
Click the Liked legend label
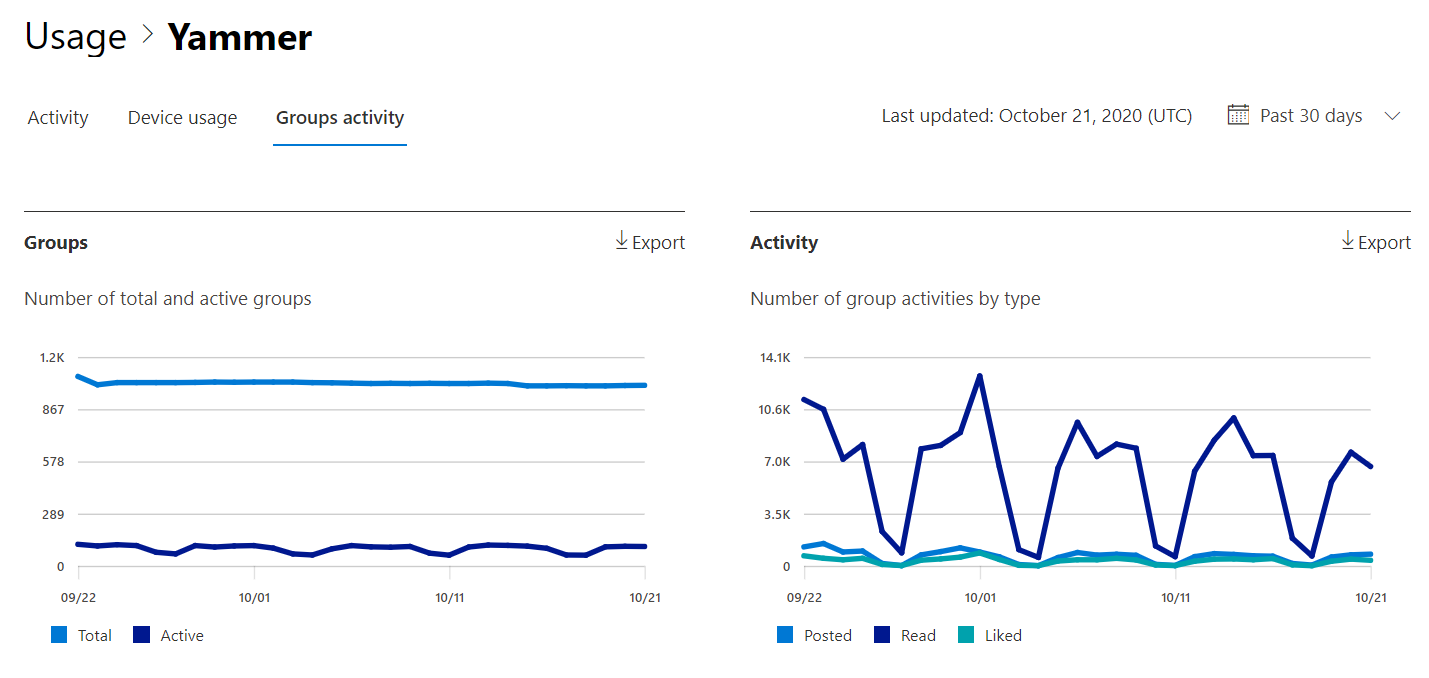point(1003,635)
